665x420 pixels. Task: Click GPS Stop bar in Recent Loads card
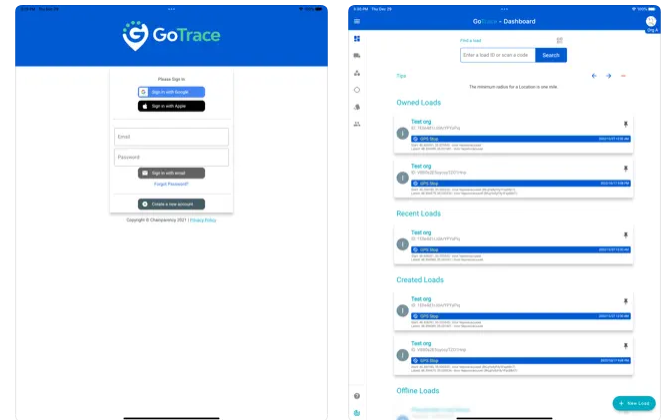521,250
